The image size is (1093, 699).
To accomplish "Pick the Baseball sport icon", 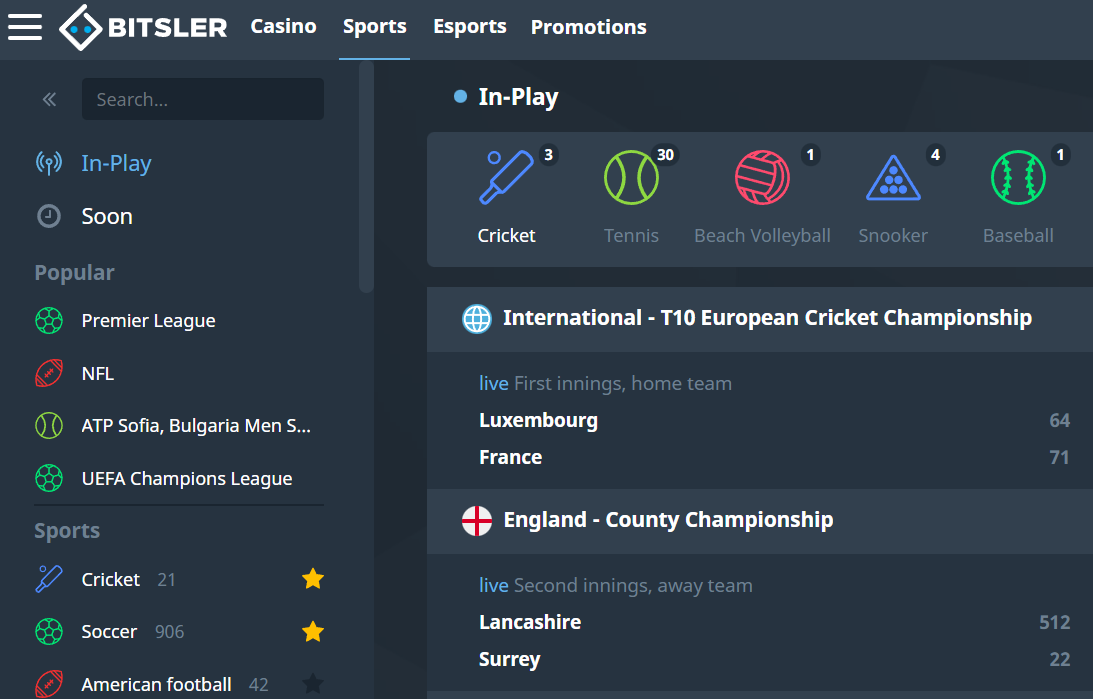I will [1018, 178].
